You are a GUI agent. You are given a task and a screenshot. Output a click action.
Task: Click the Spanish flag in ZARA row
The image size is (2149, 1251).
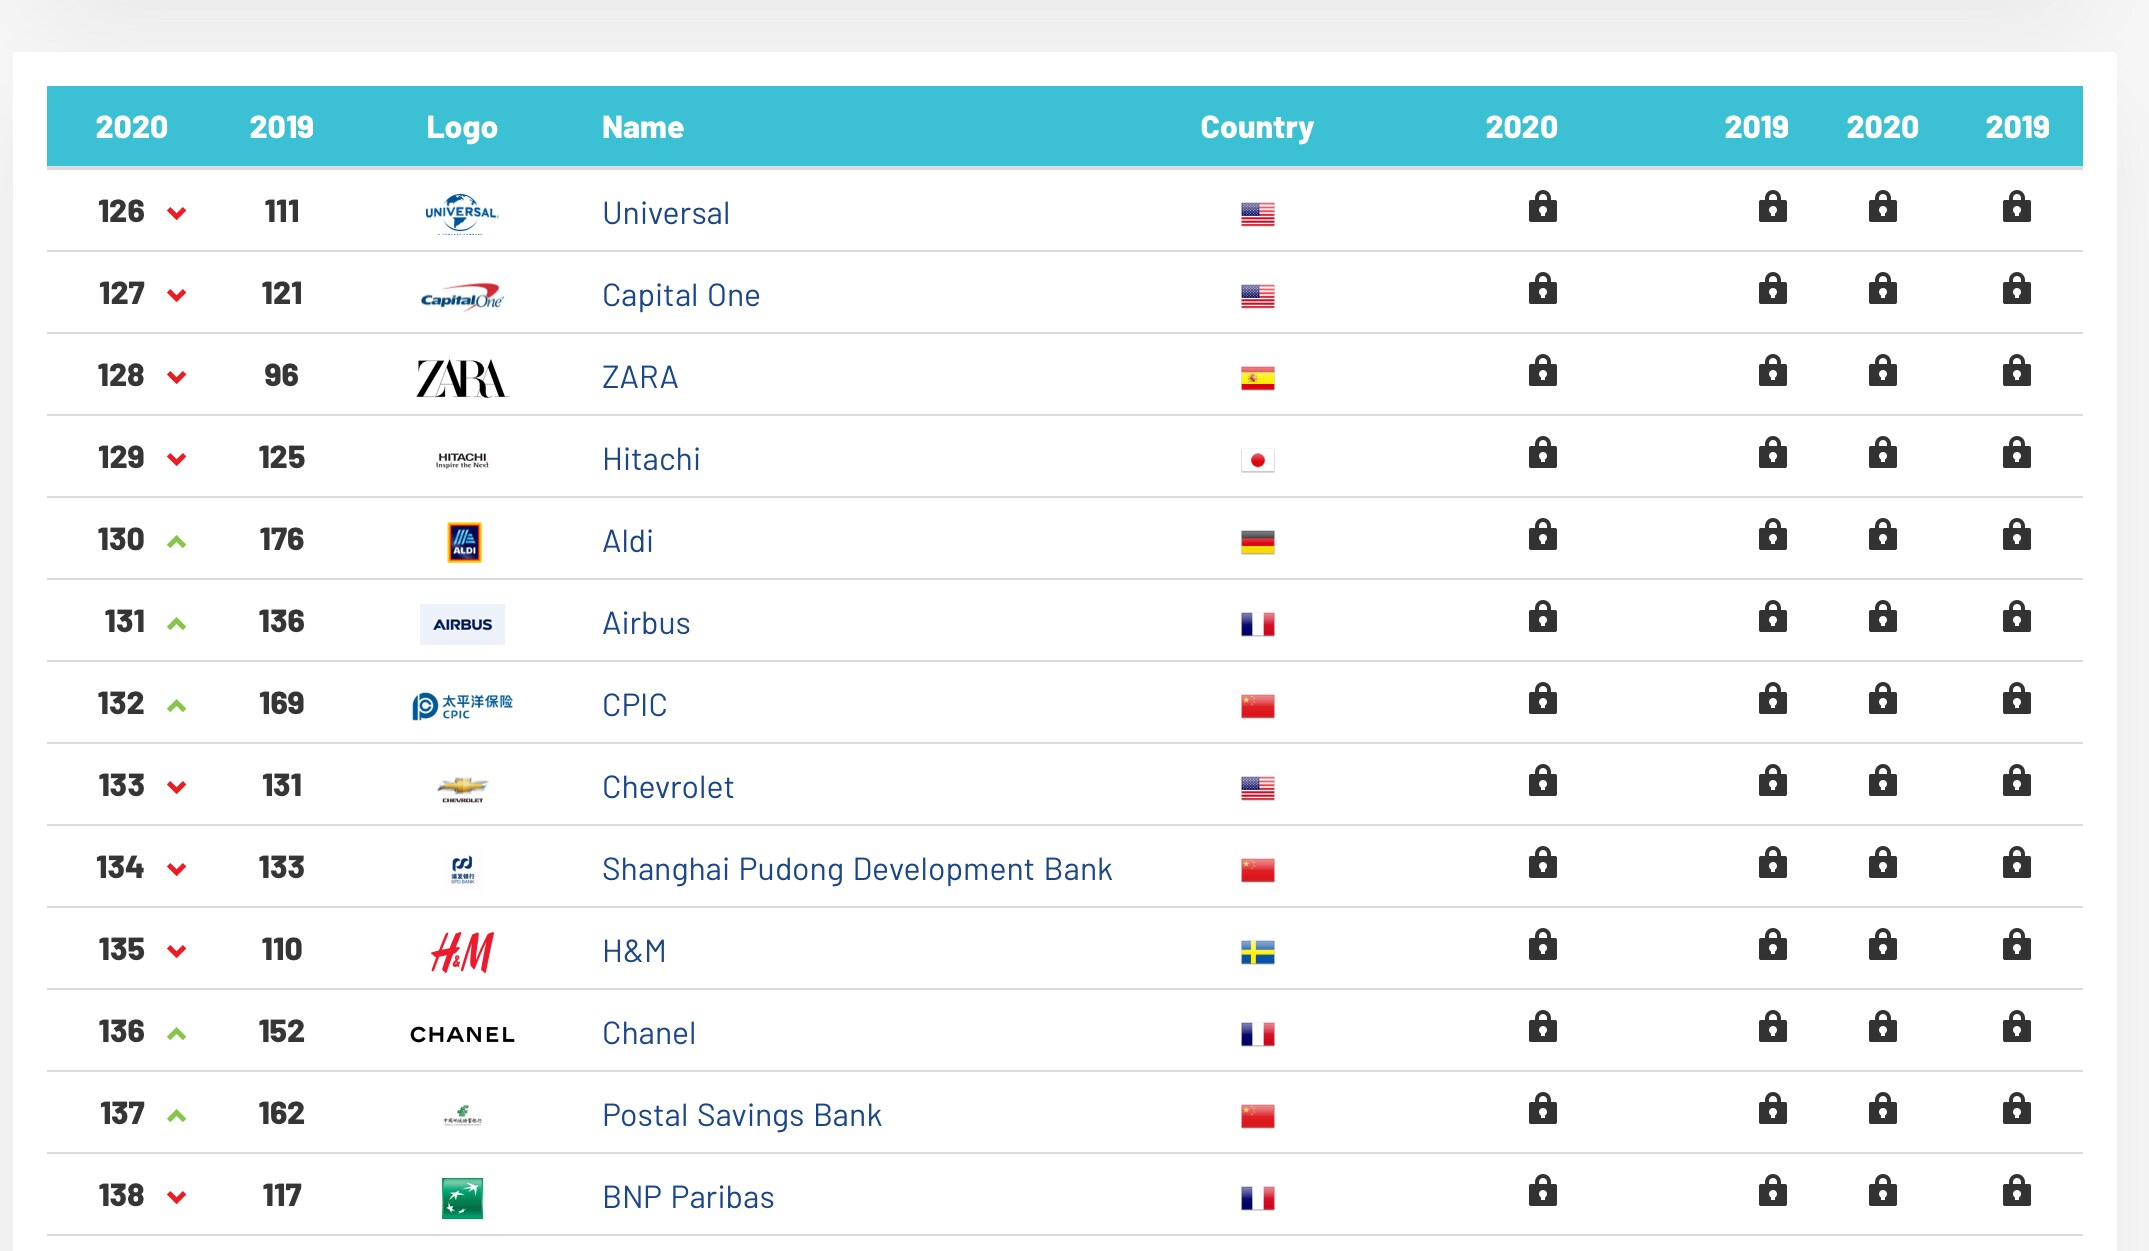pyautogui.click(x=1258, y=378)
